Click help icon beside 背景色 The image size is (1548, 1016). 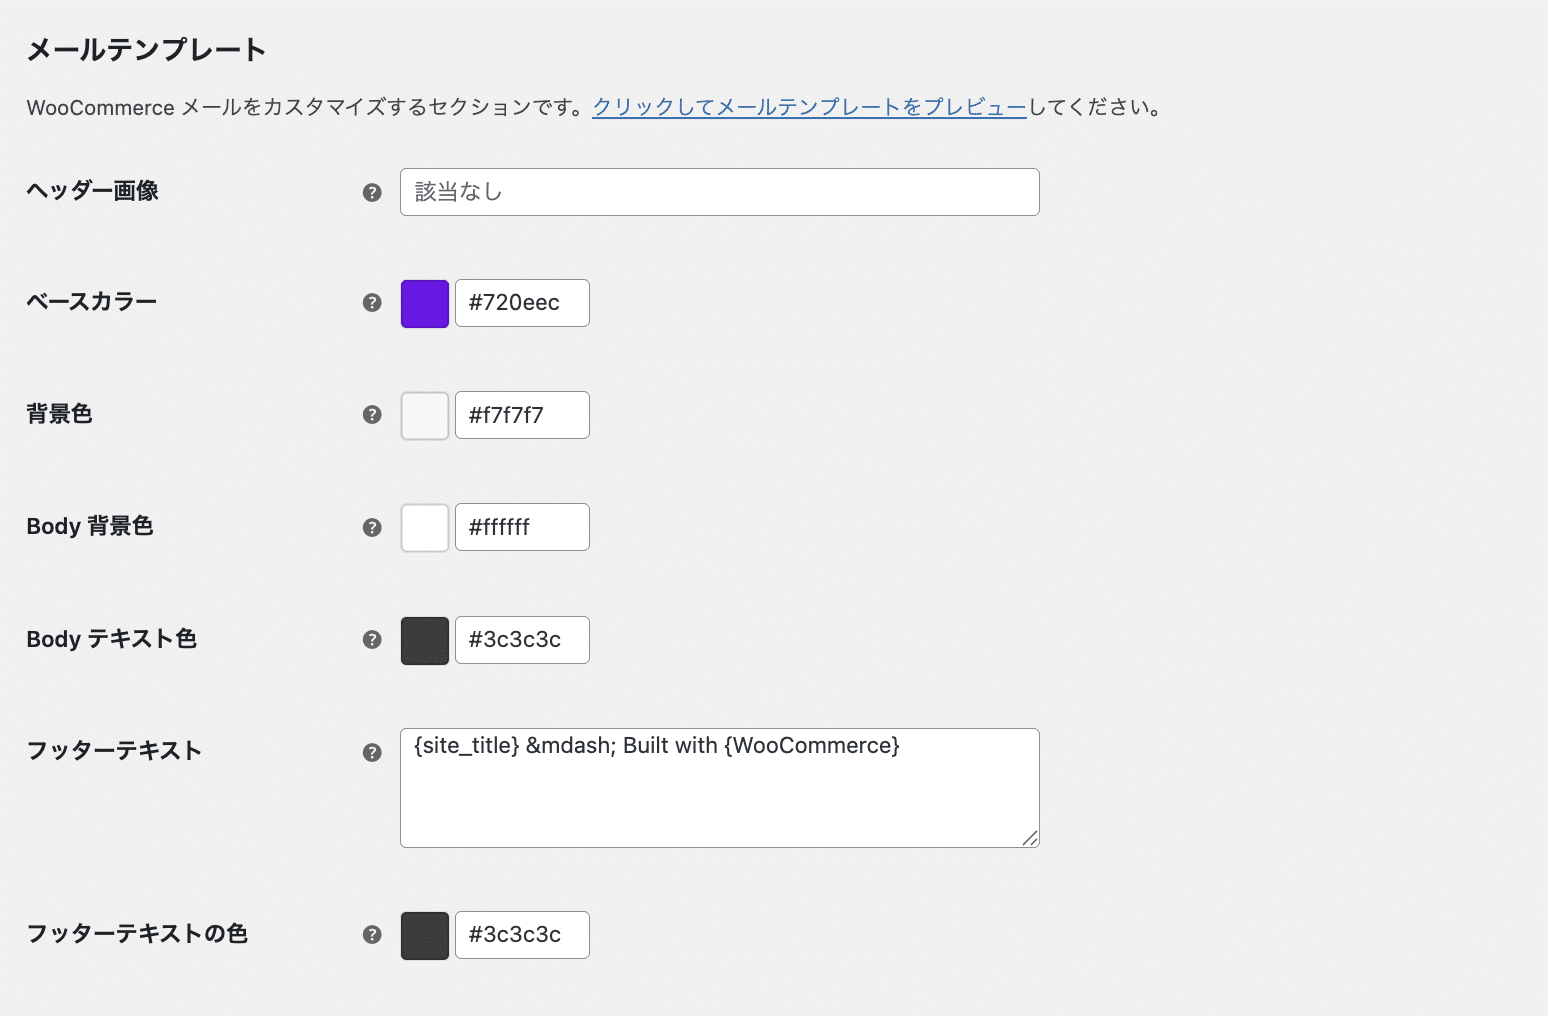(372, 414)
